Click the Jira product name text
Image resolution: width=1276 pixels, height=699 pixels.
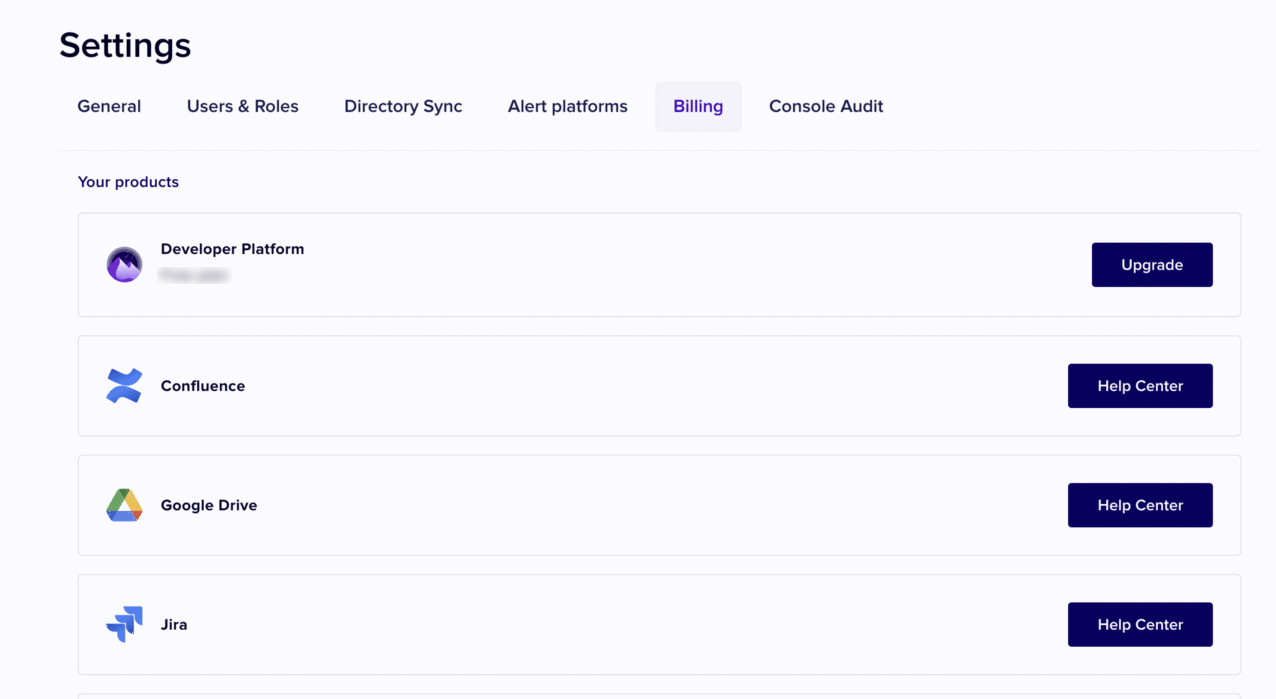[174, 625]
